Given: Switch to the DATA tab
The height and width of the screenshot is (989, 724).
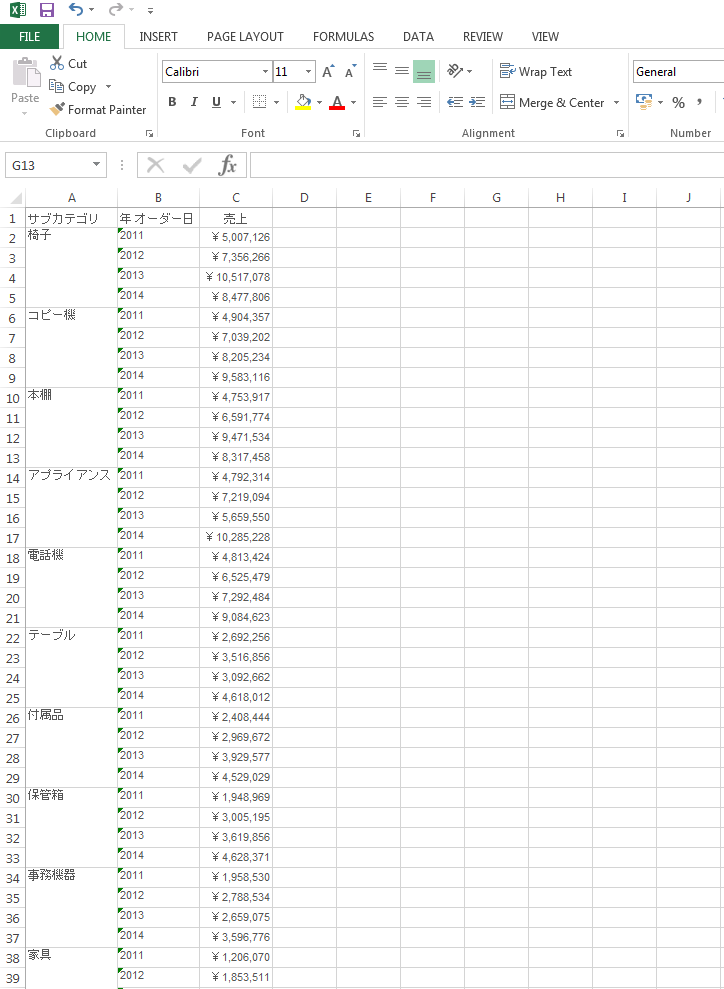Looking at the screenshot, I should 418,37.
